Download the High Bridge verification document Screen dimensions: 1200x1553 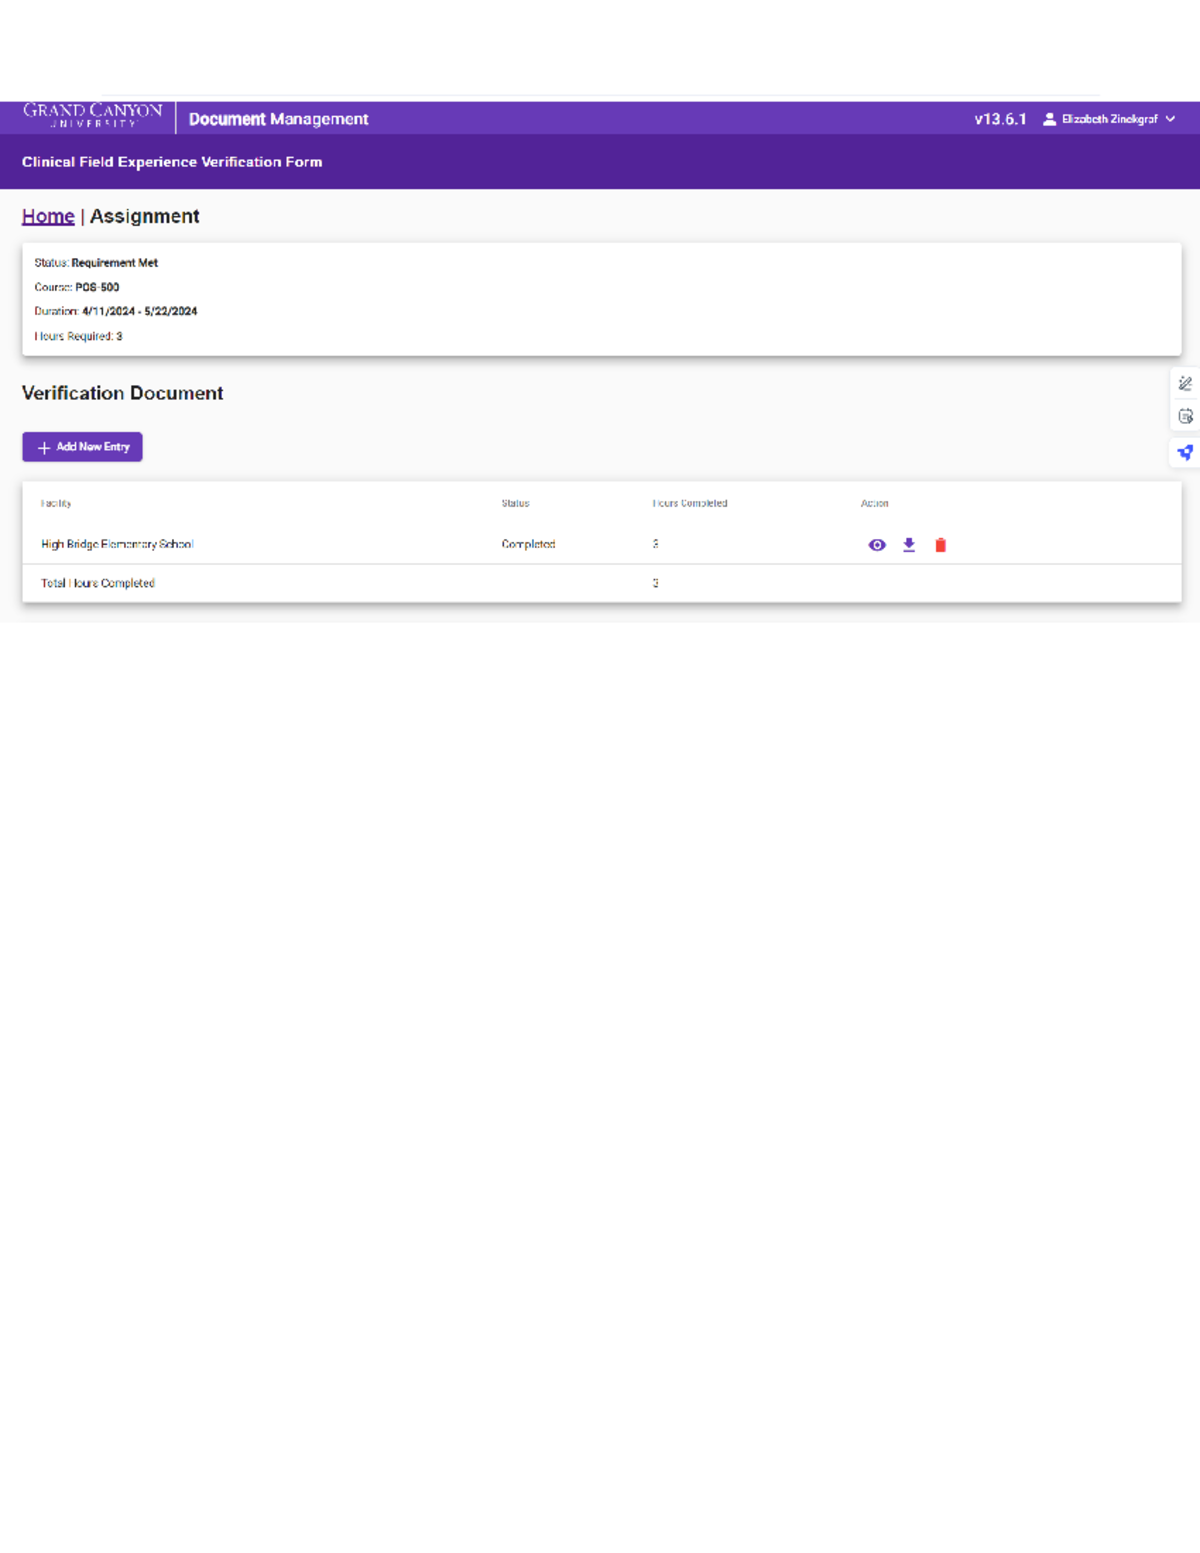[909, 545]
